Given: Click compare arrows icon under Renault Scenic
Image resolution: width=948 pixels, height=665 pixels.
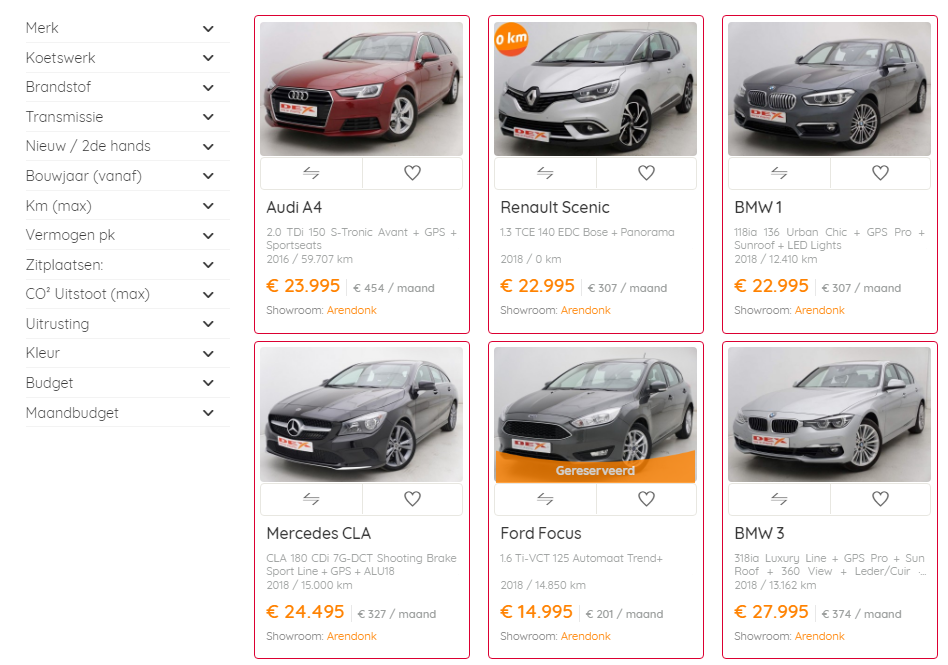Looking at the screenshot, I should (545, 173).
